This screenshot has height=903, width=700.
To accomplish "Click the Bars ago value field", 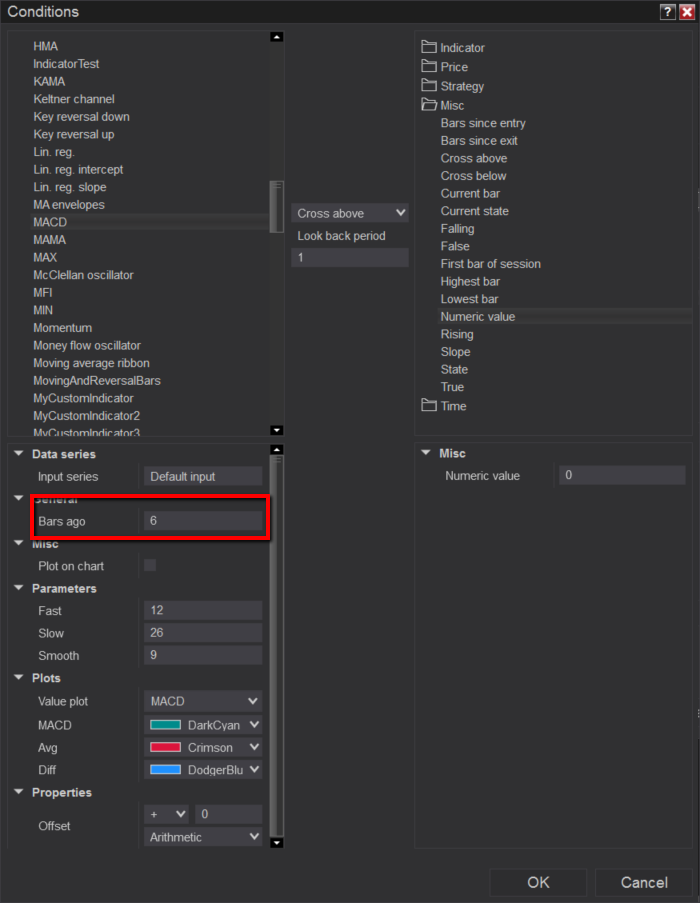I will pos(203,521).
